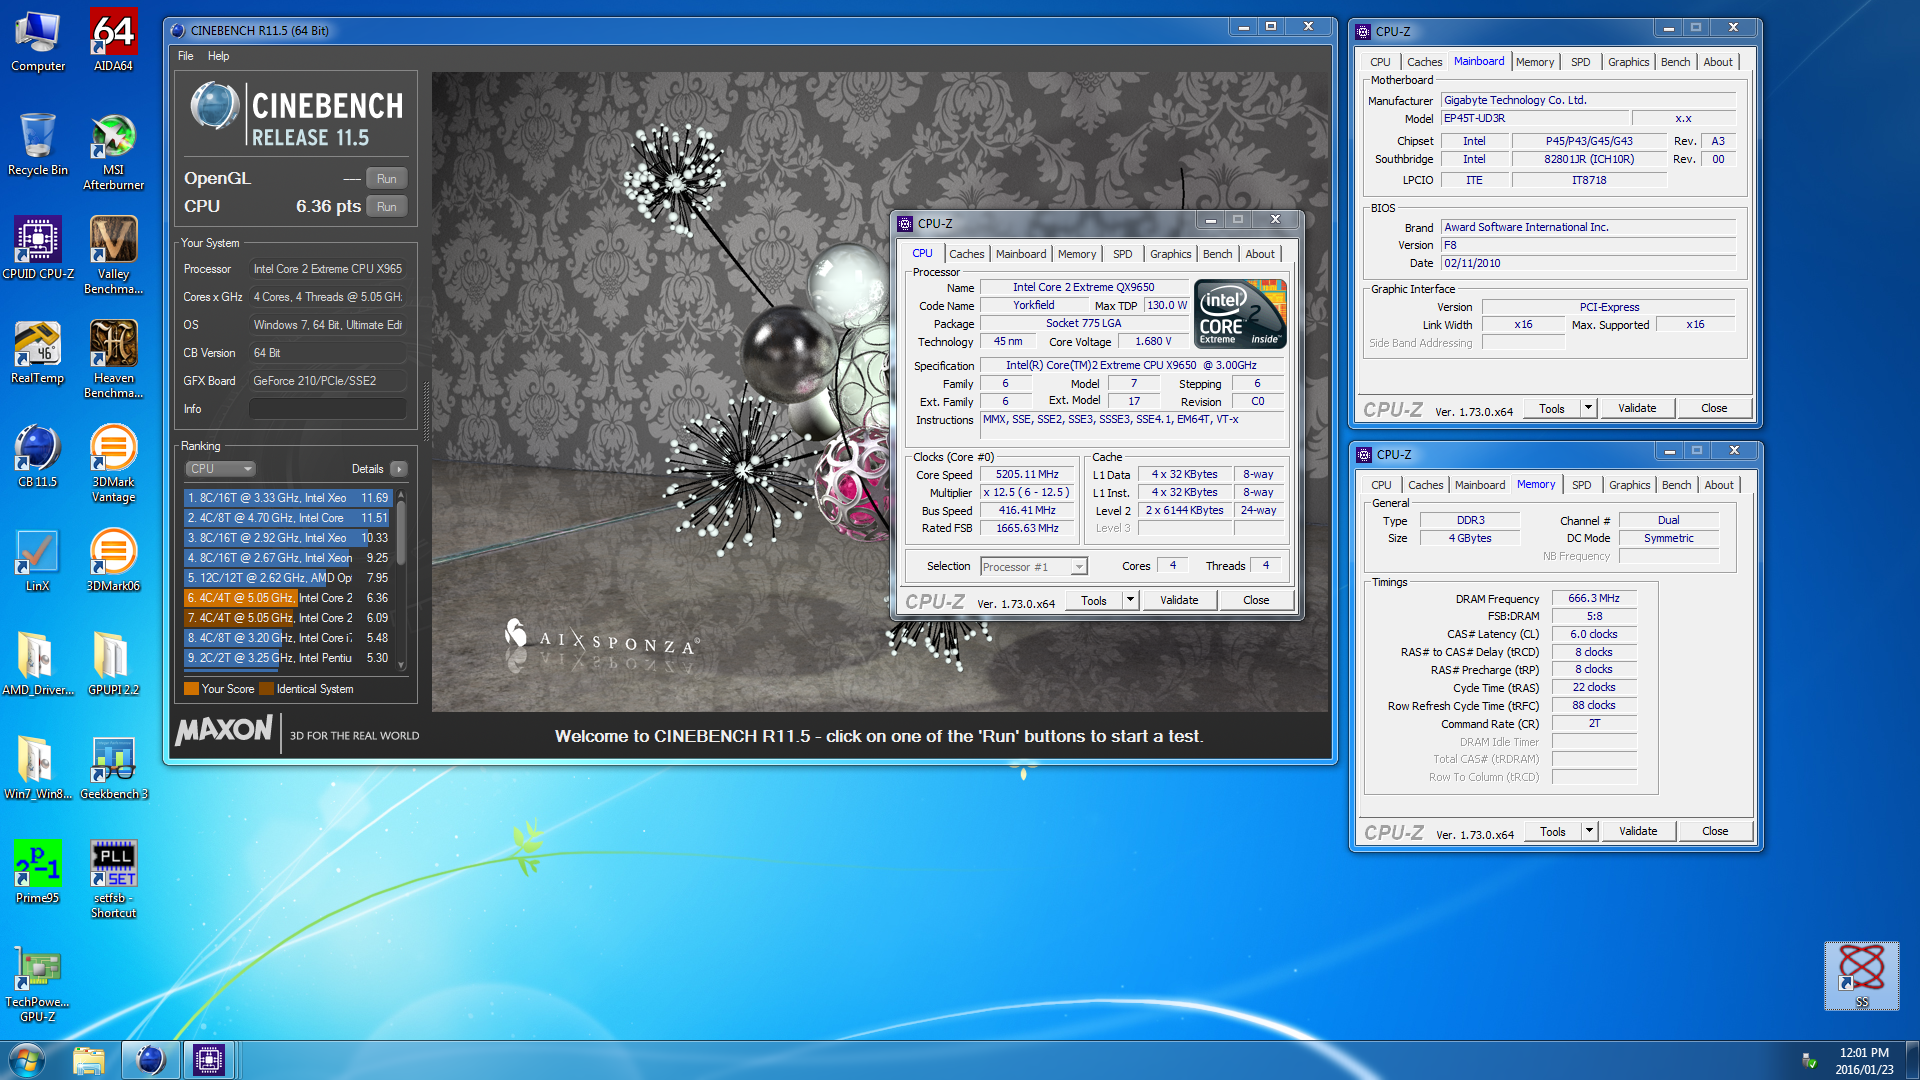Select ranking row 6. 4C/4T scoring 6.36

click(x=287, y=598)
